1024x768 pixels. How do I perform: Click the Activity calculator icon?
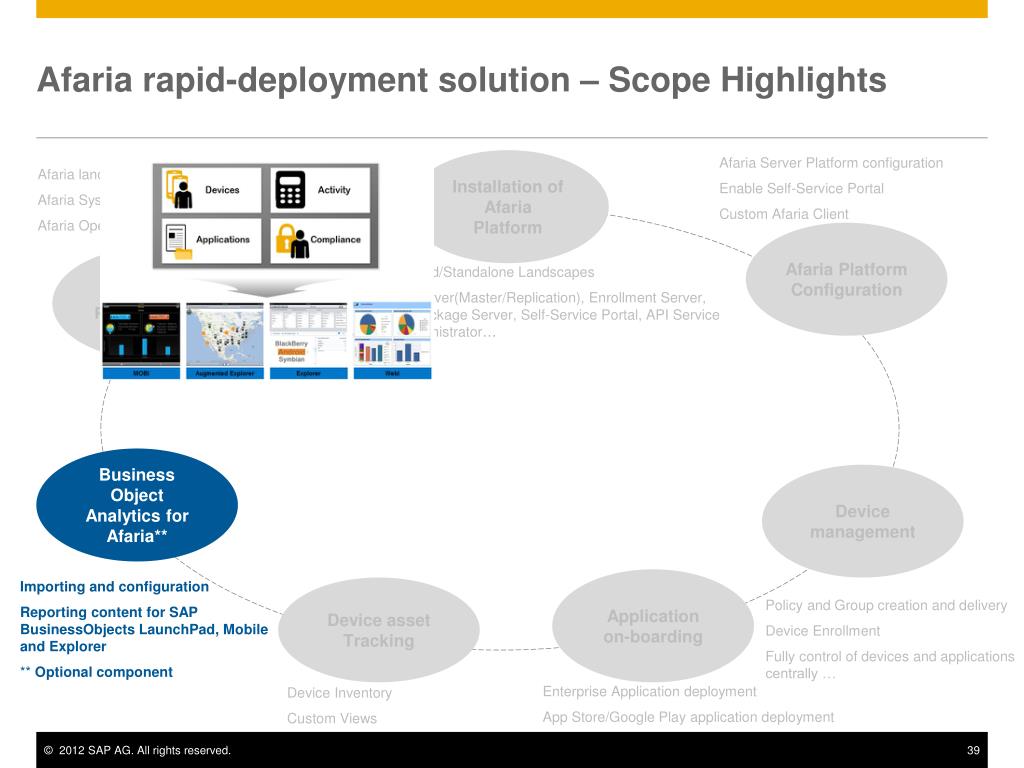(290, 189)
